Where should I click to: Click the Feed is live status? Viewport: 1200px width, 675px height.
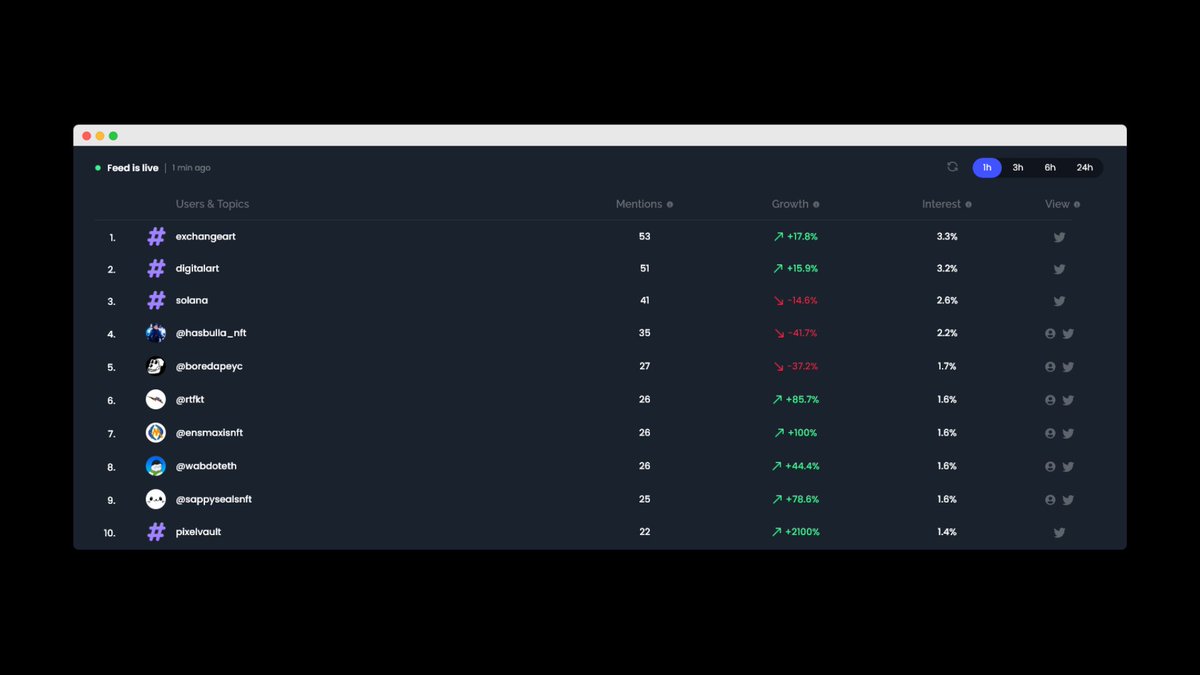click(133, 168)
